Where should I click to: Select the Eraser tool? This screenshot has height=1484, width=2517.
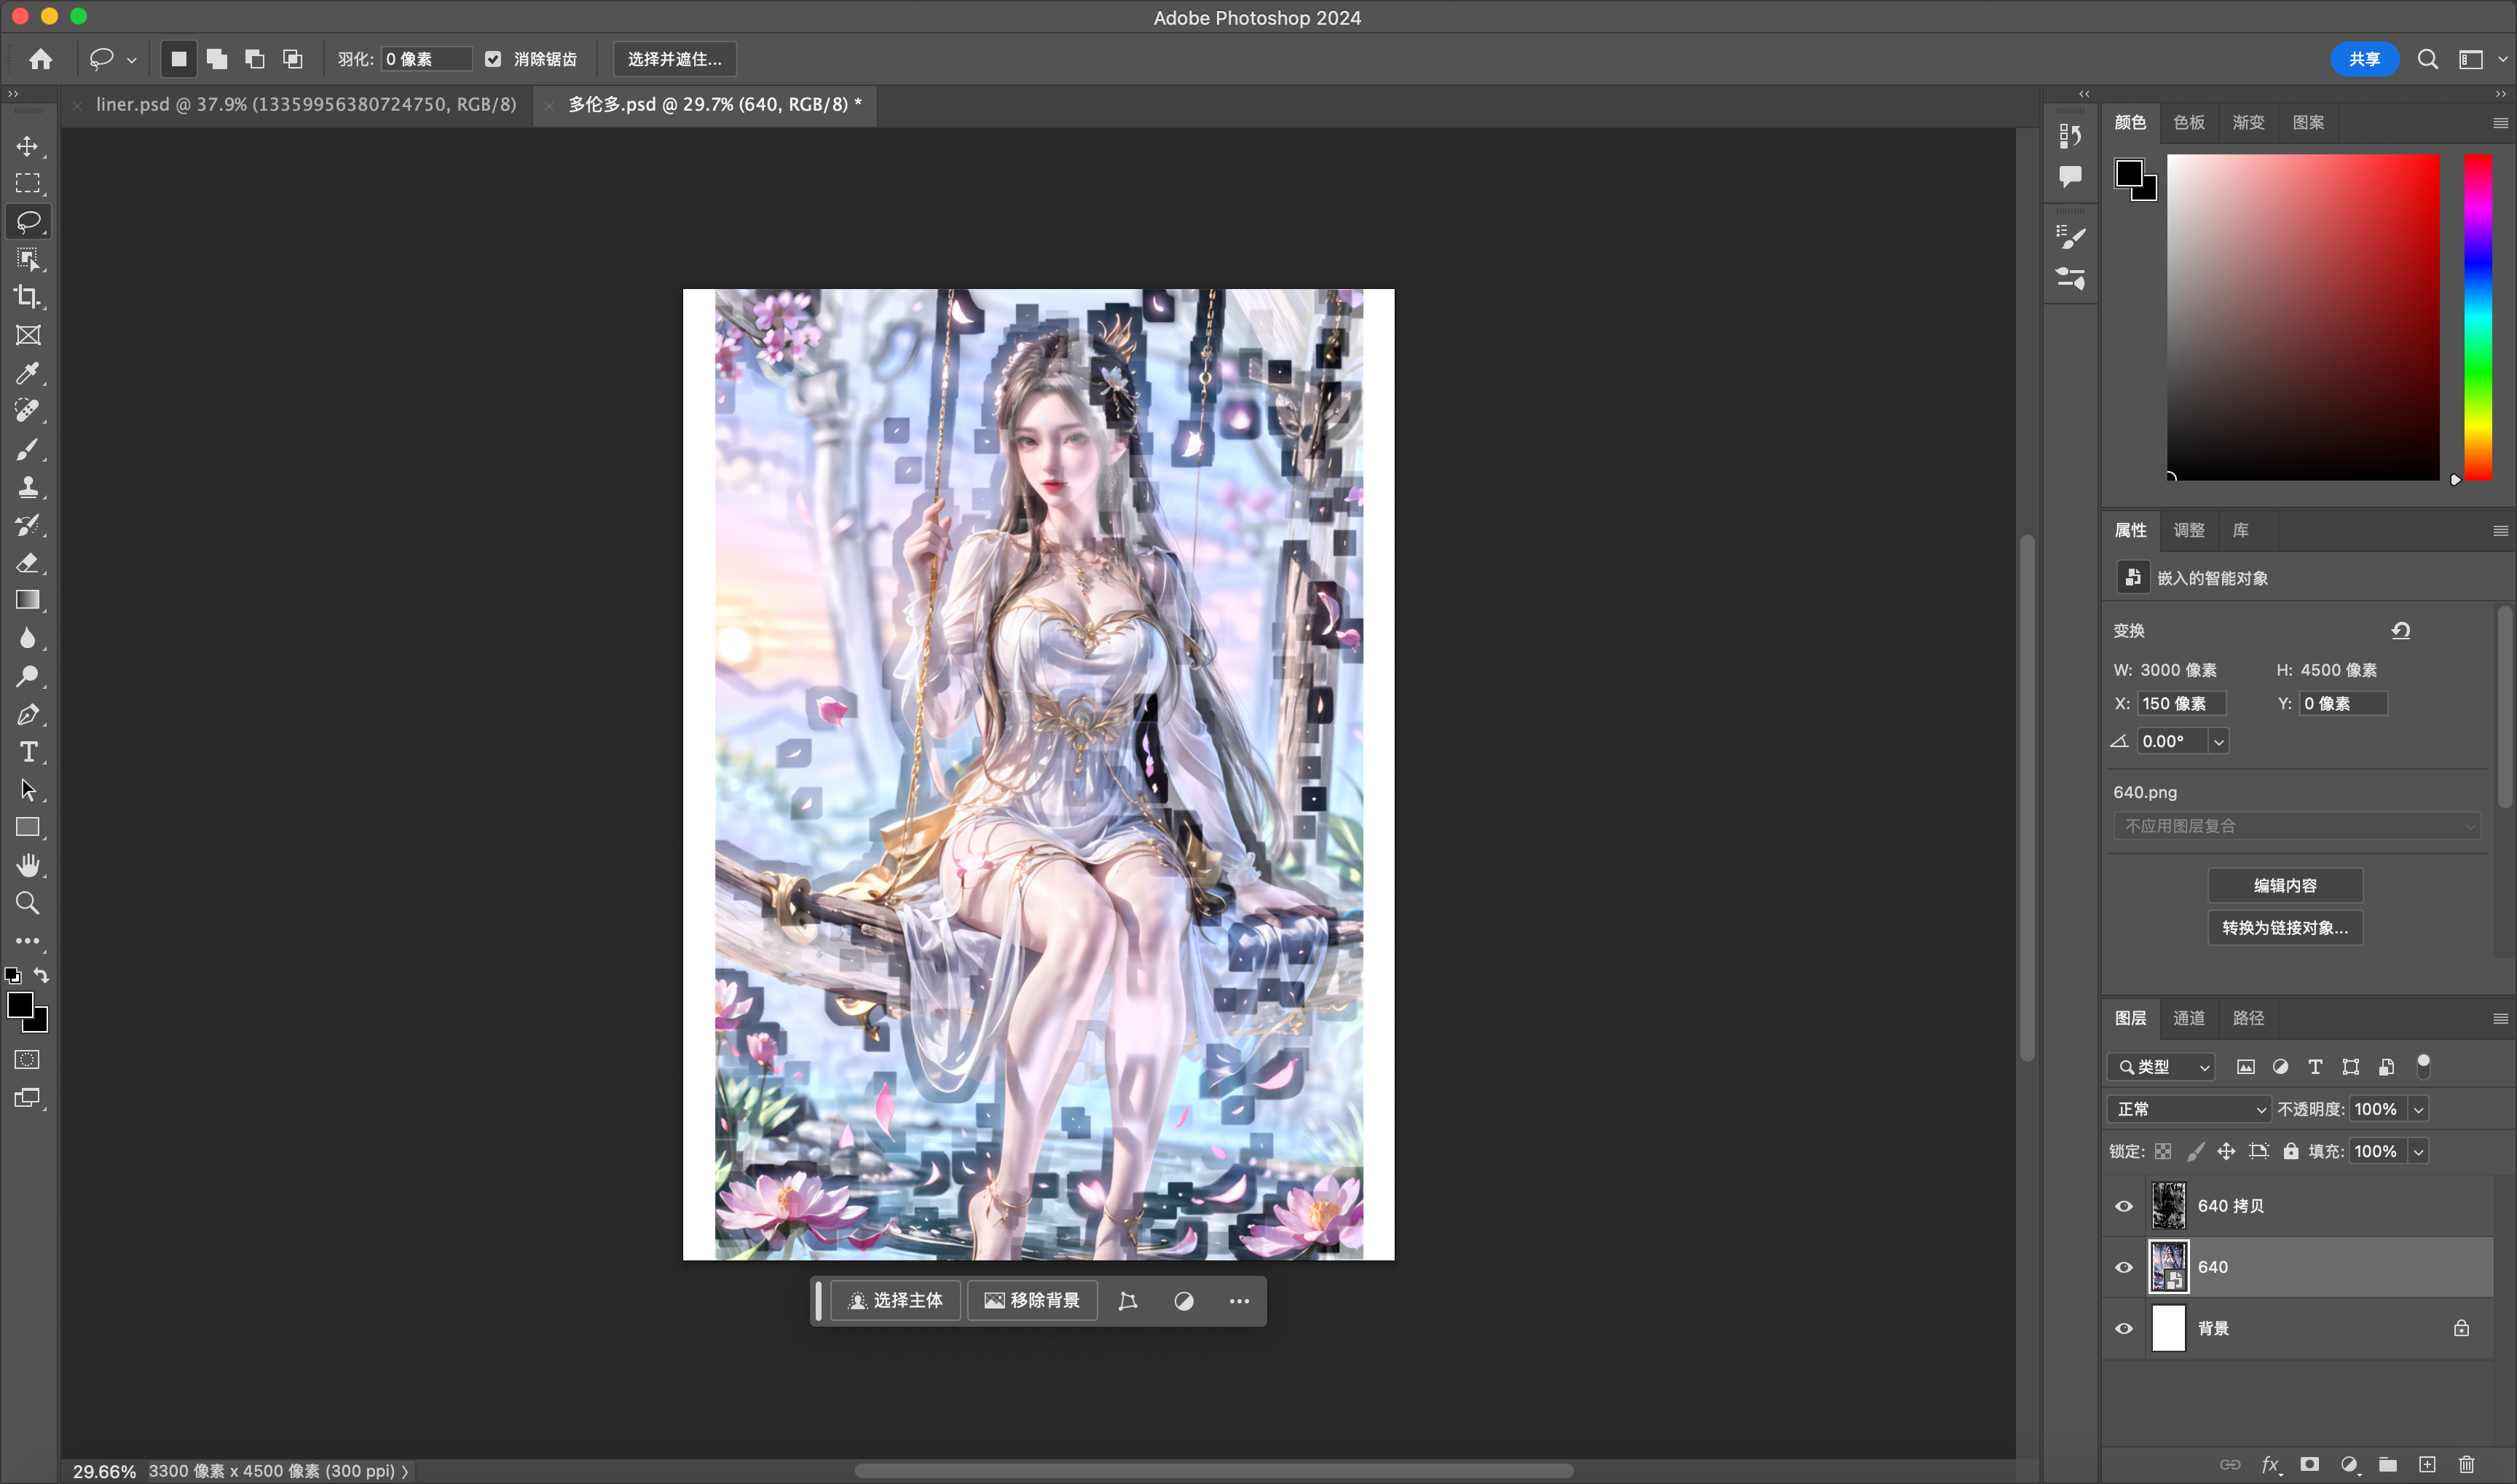click(x=28, y=562)
